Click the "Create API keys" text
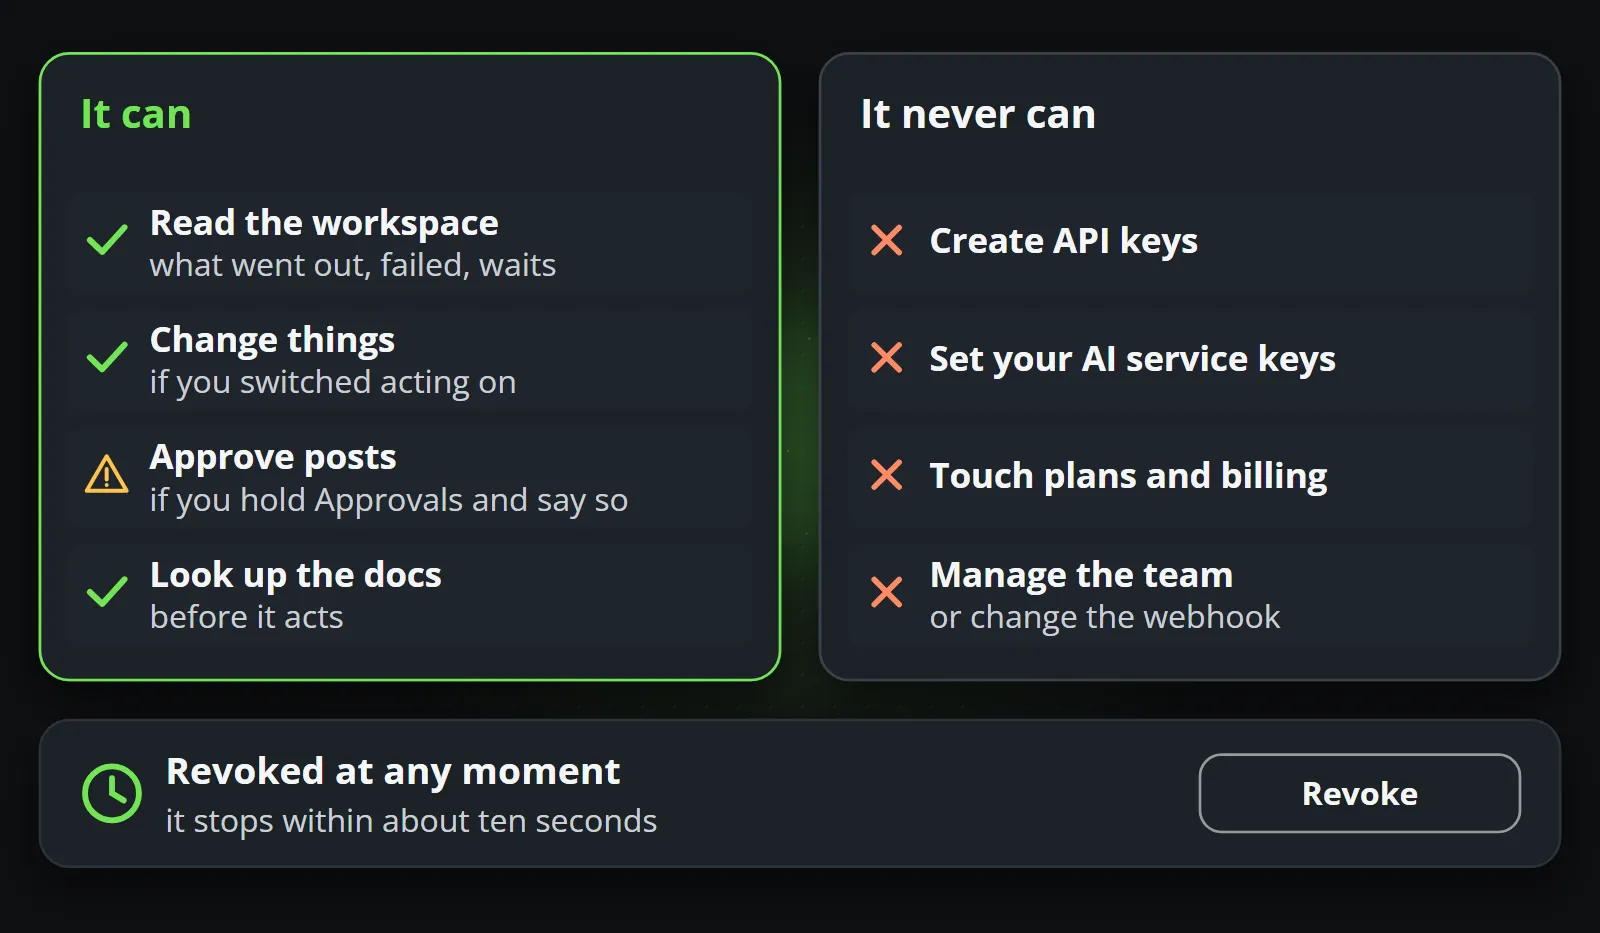 pyautogui.click(x=1064, y=241)
